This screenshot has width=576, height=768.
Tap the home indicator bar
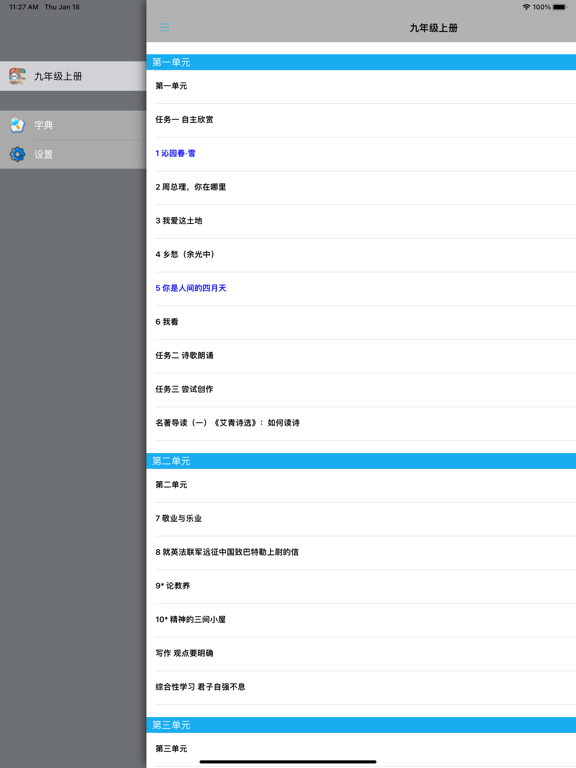[x=288, y=762]
